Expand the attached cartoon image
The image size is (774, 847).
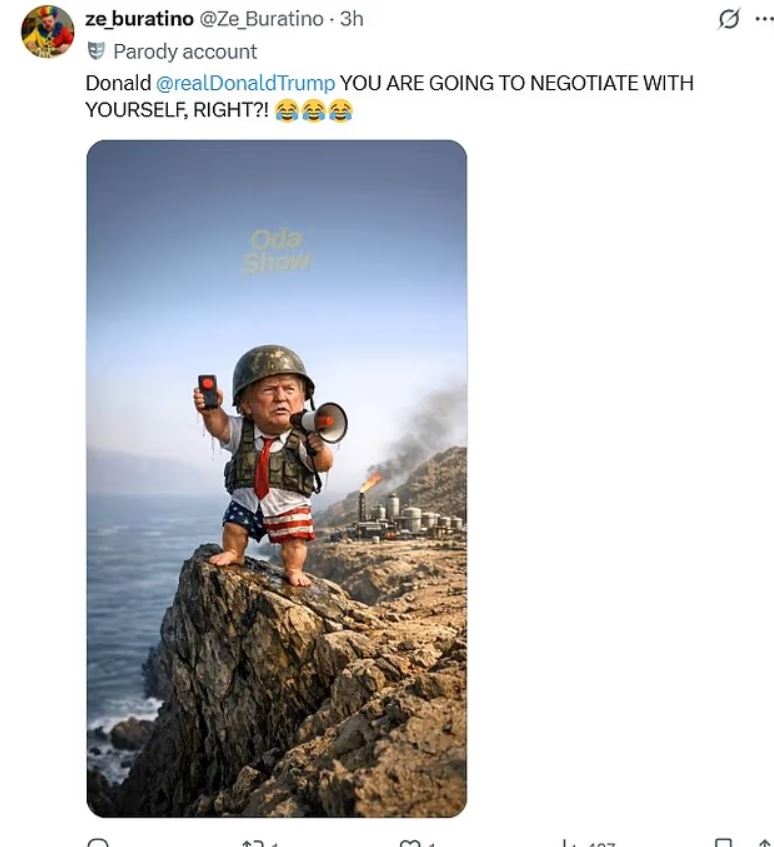click(x=276, y=478)
